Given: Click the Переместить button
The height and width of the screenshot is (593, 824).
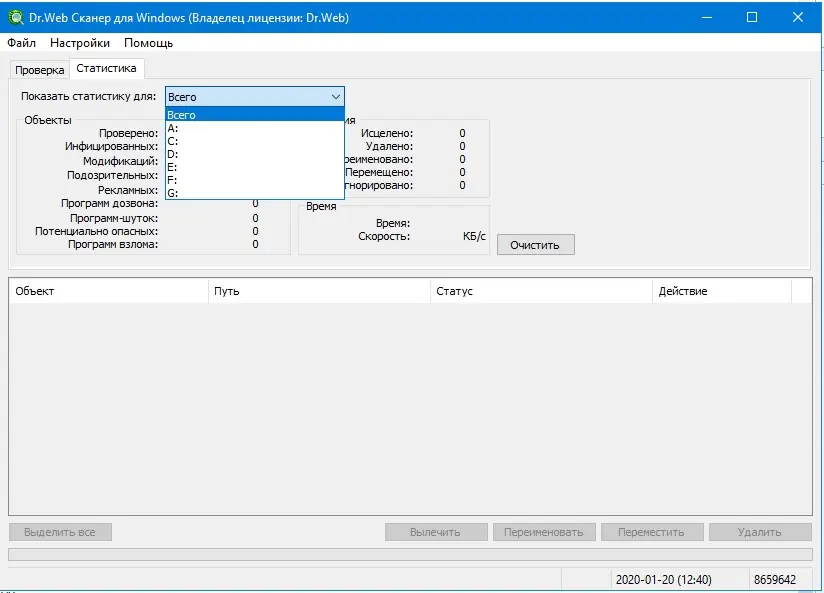Looking at the screenshot, I should (x=652, y=532).
